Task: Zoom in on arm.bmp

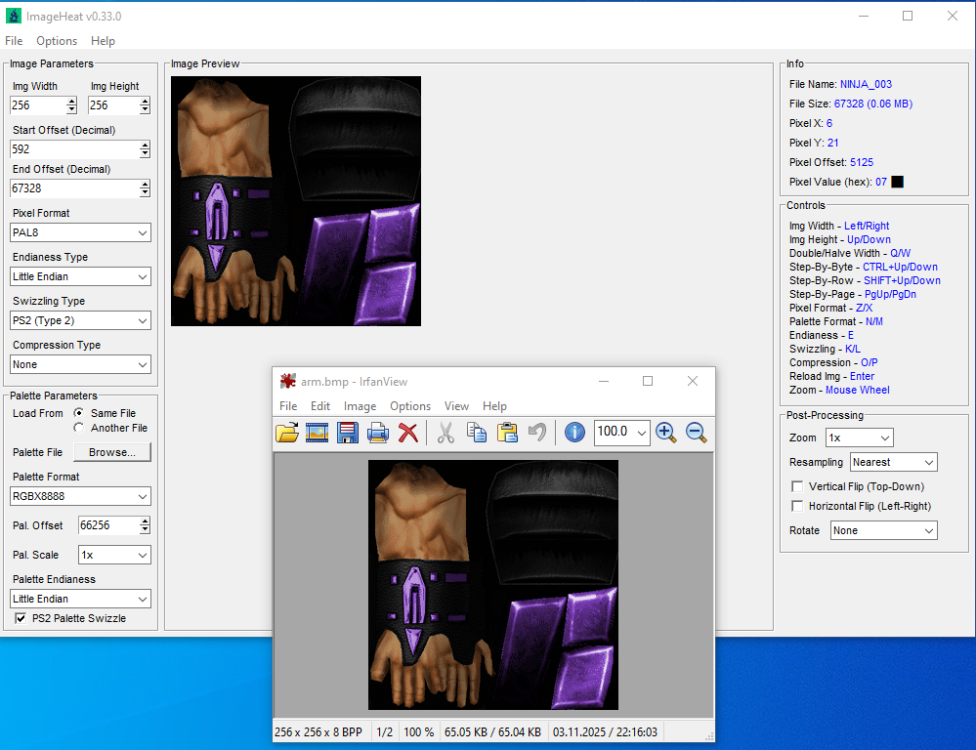Action: pos(666,432)
